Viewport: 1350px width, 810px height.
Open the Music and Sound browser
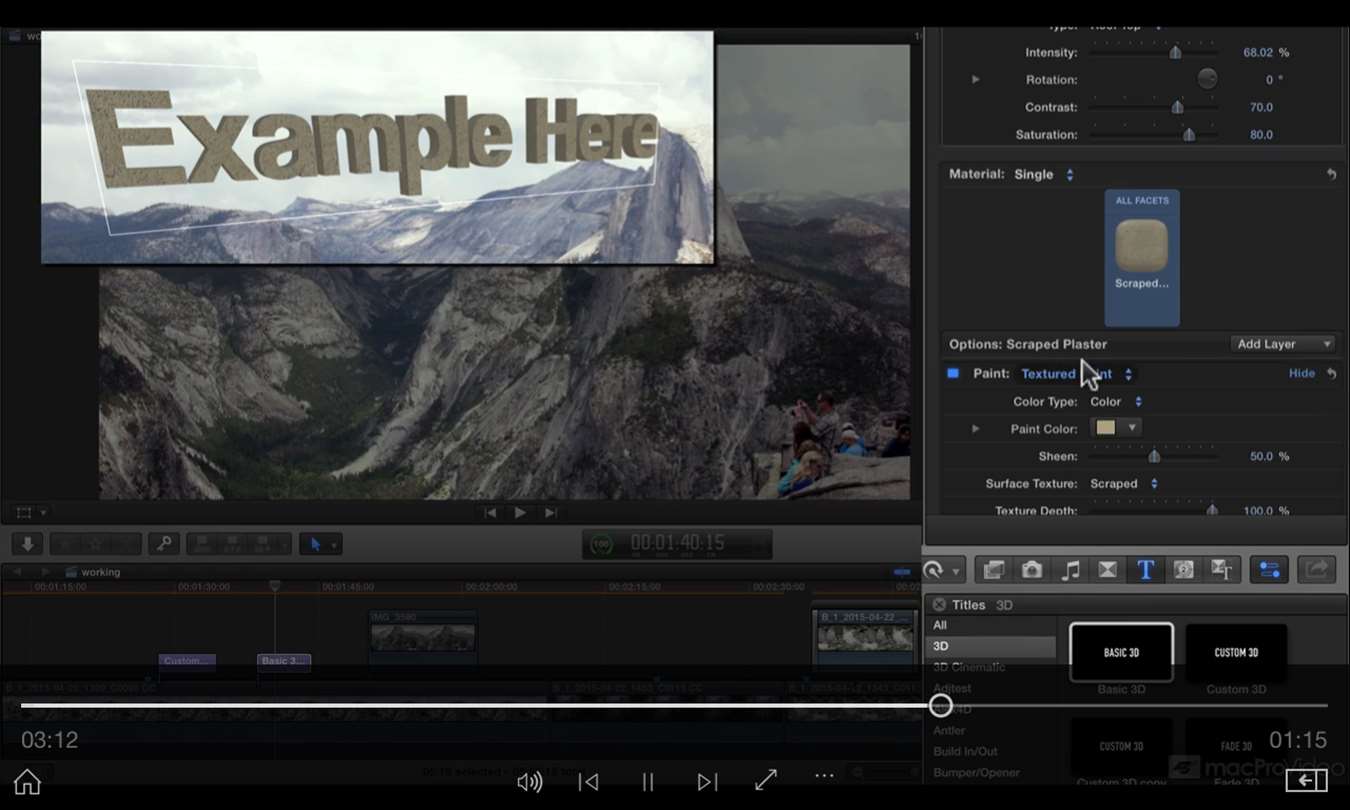pyautogui.click(x=1070, y=570)
